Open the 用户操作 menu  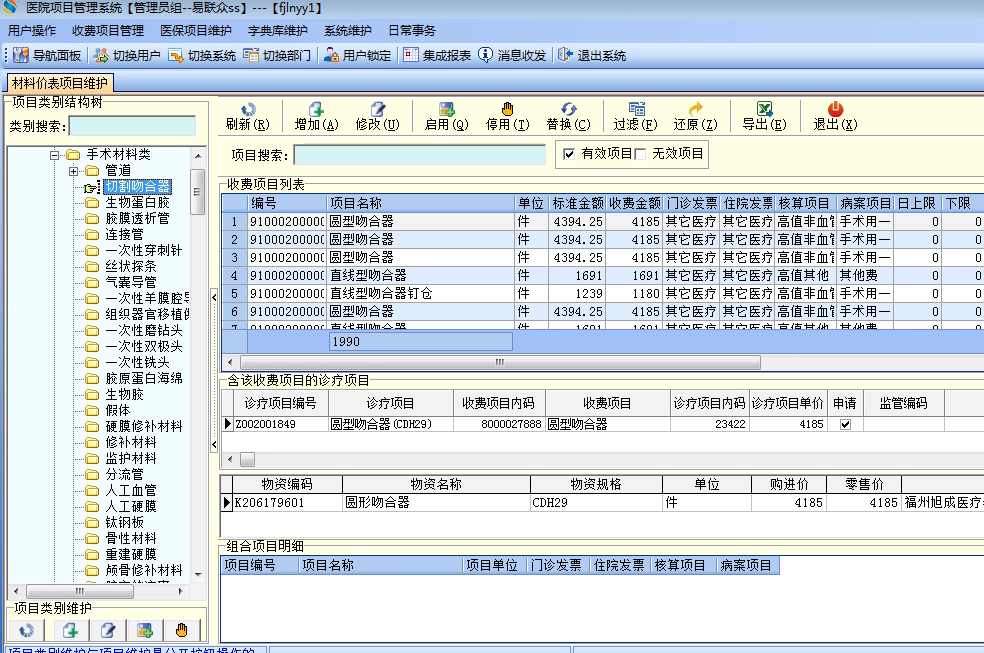[32, 31]
